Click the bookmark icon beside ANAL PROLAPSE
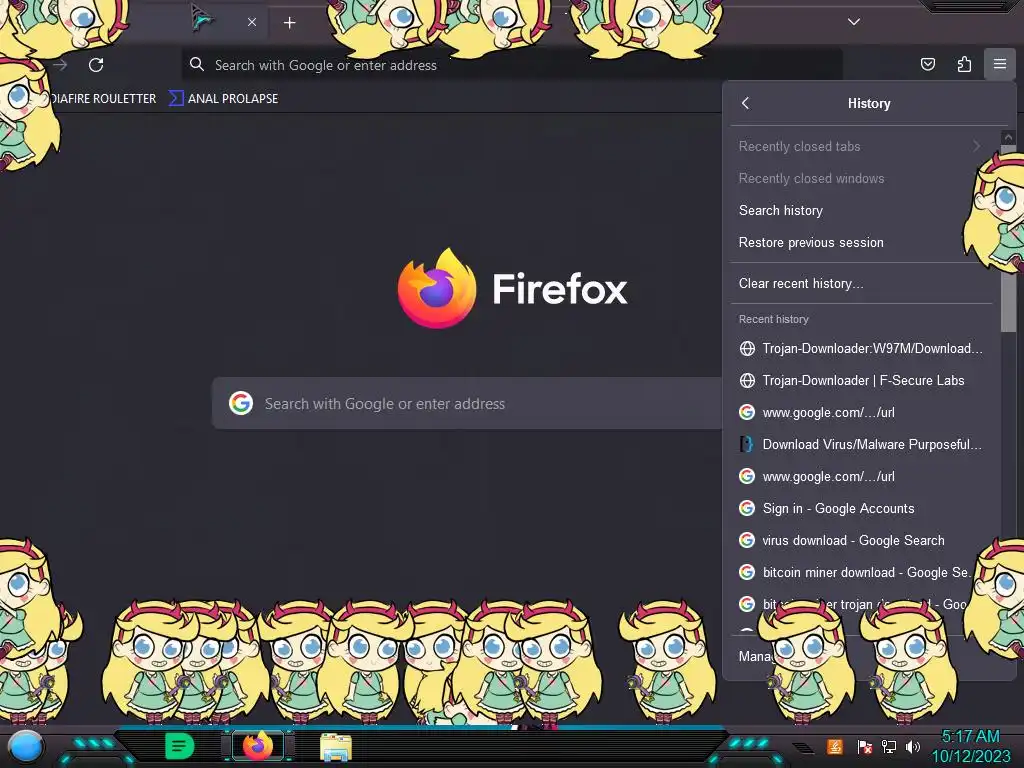The height and width of the screenshot is (768, 1024). point(176,98)
